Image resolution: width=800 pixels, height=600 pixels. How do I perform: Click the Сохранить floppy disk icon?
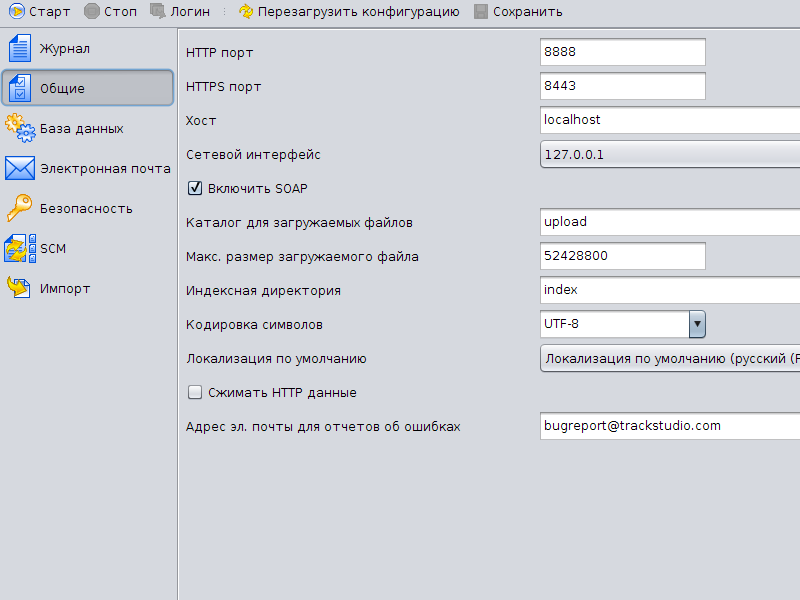click(x=481, y=12)
